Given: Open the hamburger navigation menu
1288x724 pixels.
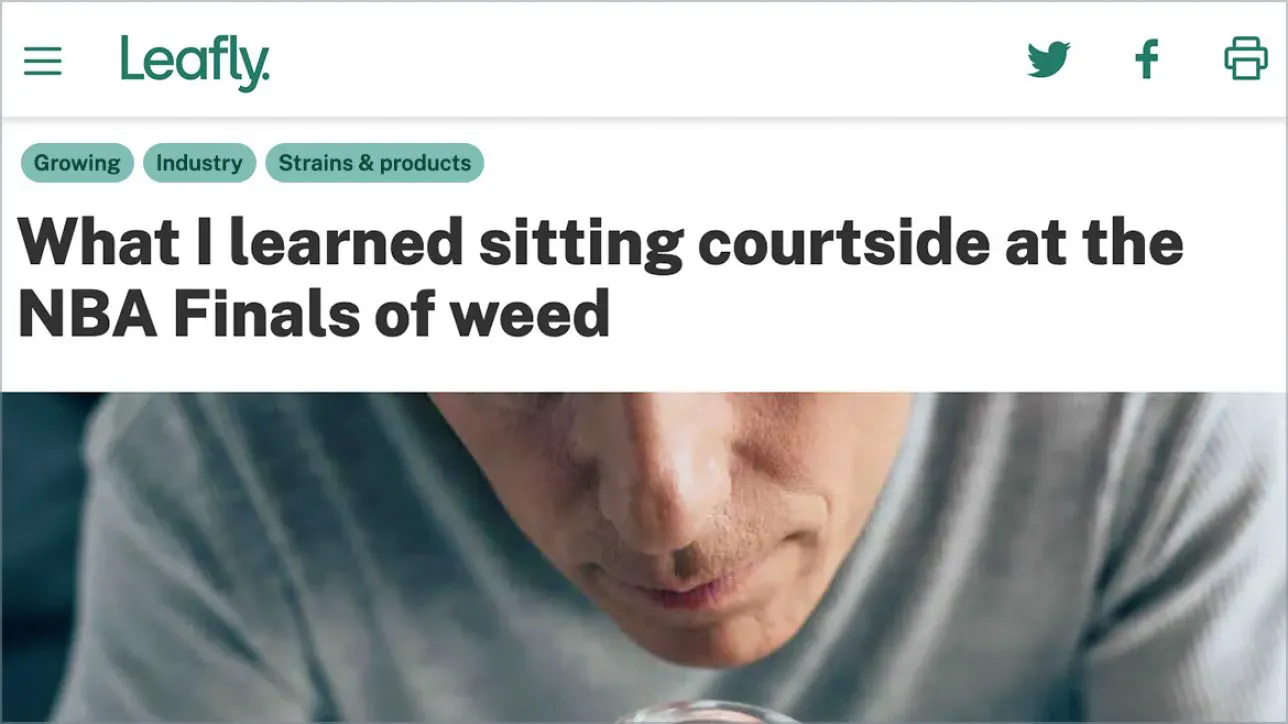Looking at the screenshot, I should 43,61.
